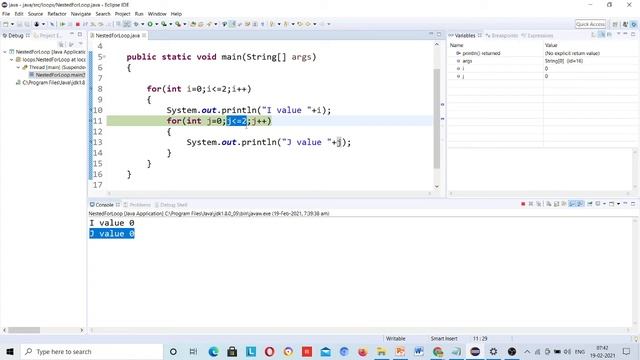Viewport: 640px width, 360px height.
Task: Click the green Resume button in toolbar
Action: pyautogui.click(x=62, y=24)
